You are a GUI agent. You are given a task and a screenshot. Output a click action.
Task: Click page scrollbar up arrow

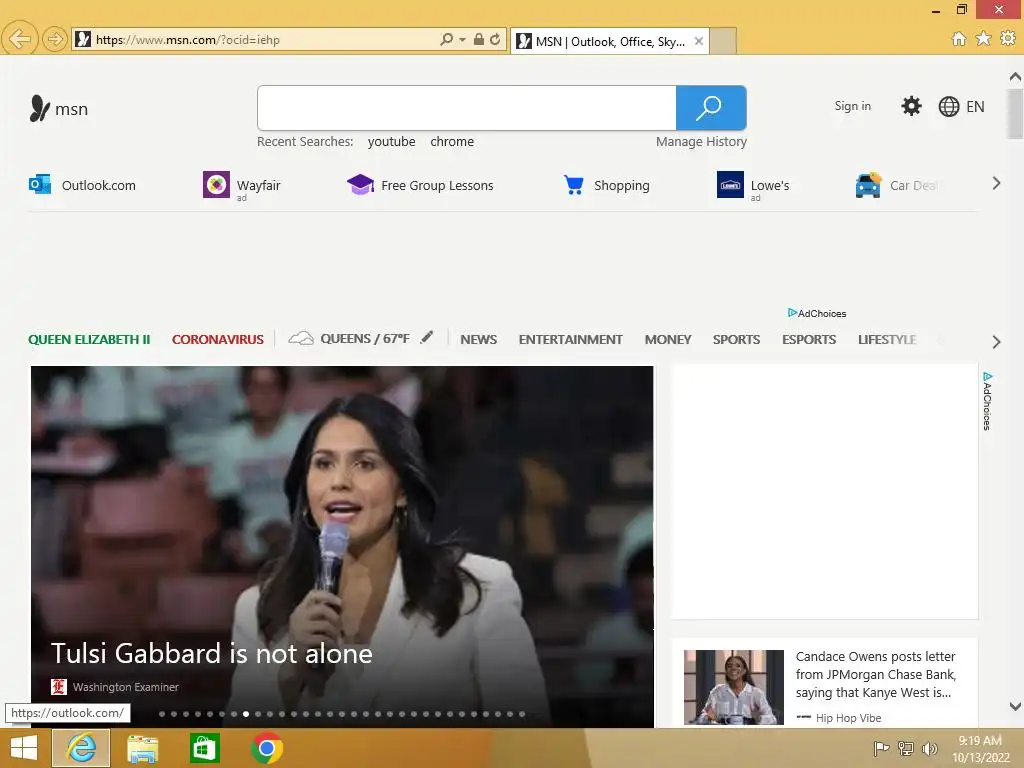pos(1015,77)
